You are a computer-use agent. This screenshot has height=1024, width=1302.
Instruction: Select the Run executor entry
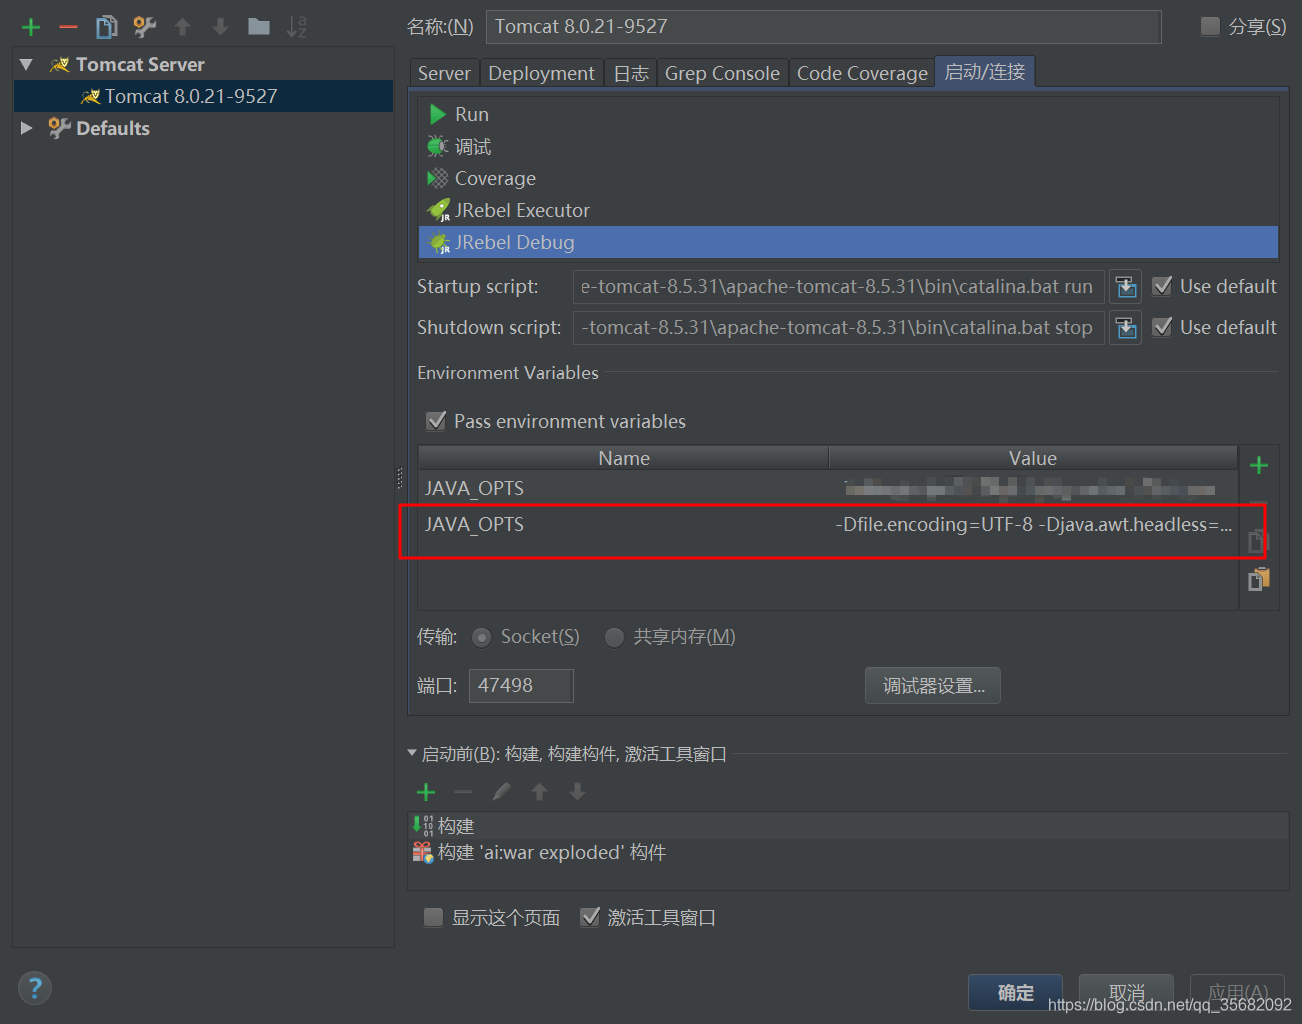848,114
